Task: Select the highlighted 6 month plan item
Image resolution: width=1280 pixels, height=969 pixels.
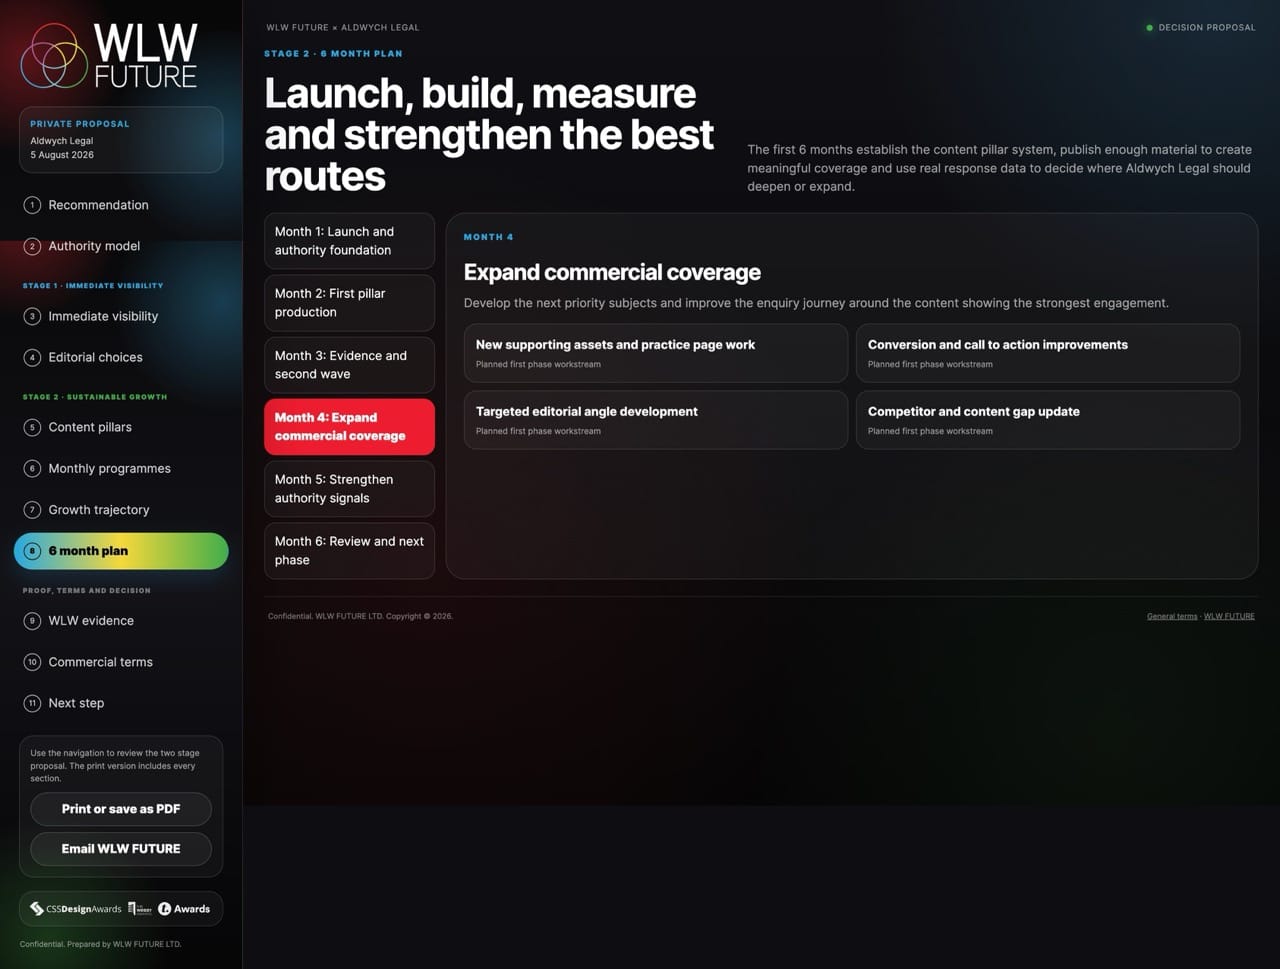Action: [121, 551]
